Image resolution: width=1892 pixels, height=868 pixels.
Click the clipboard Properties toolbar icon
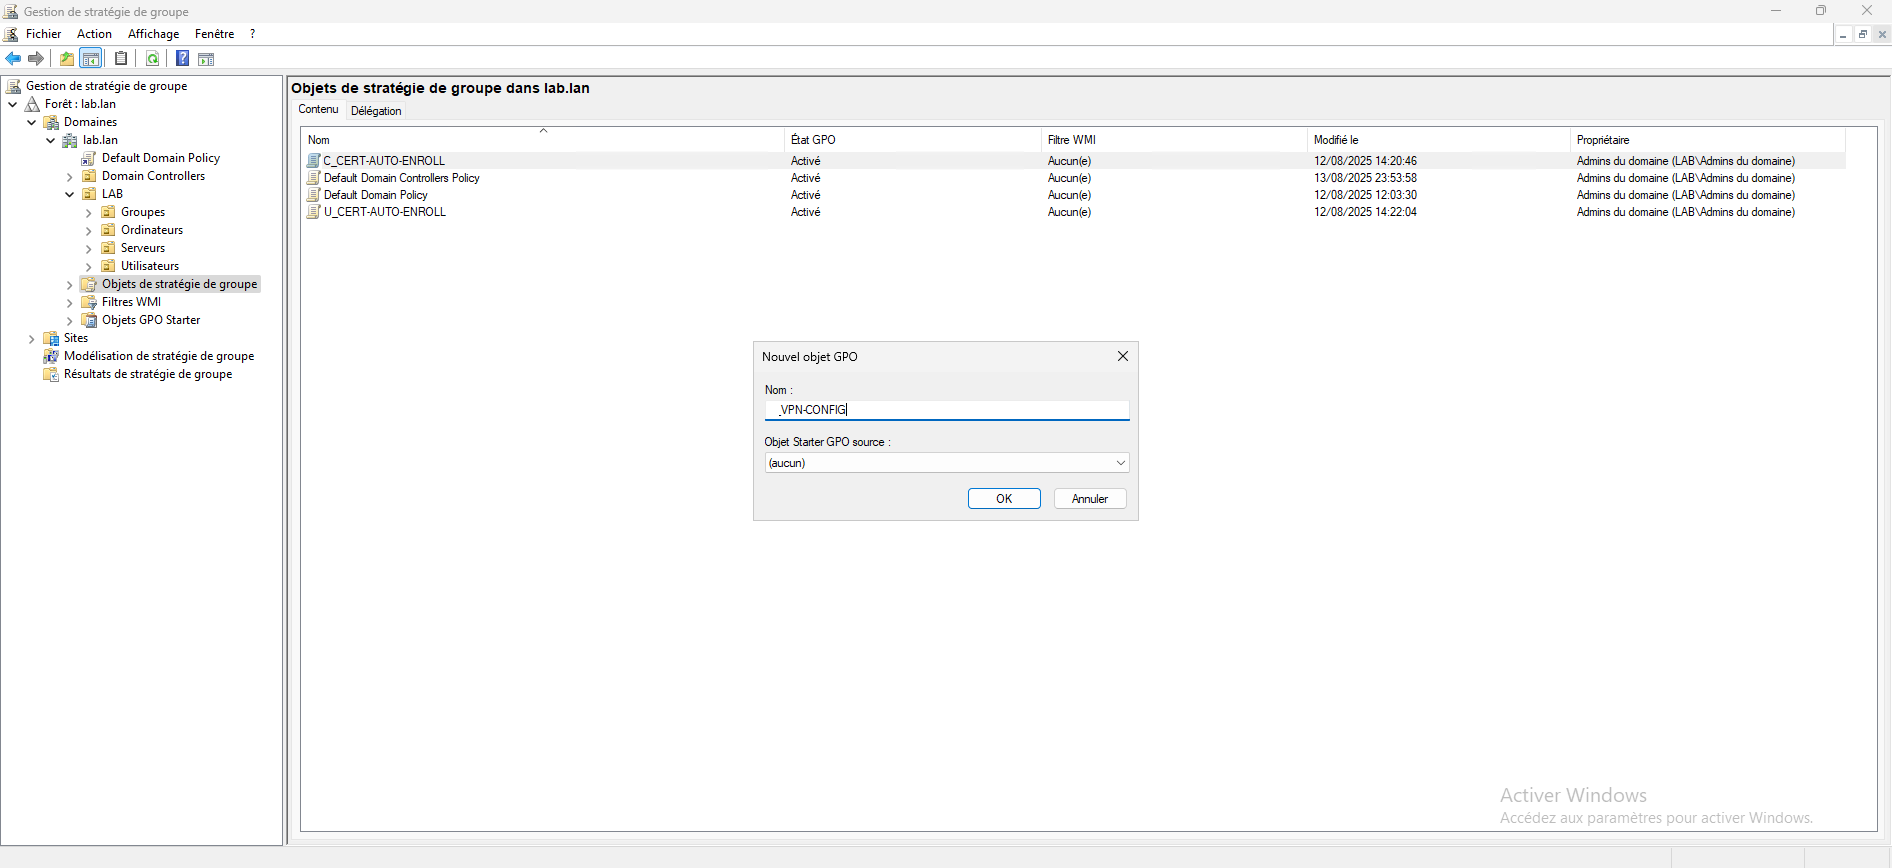click(x=121, y=59)
